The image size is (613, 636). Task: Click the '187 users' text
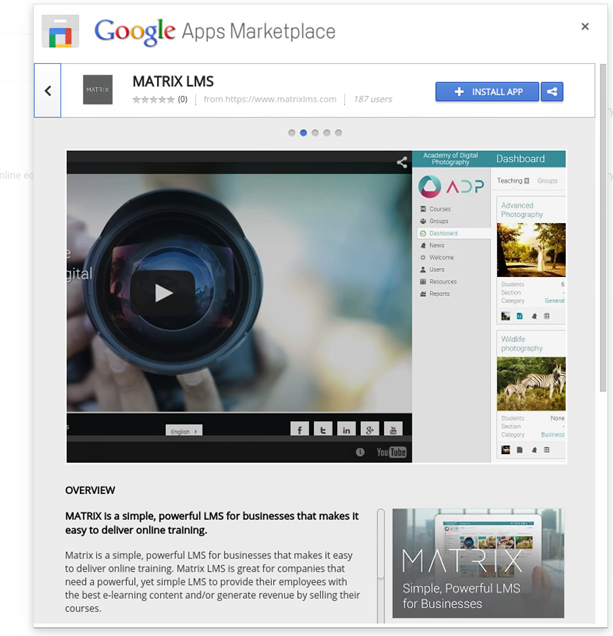click(372, 99)
